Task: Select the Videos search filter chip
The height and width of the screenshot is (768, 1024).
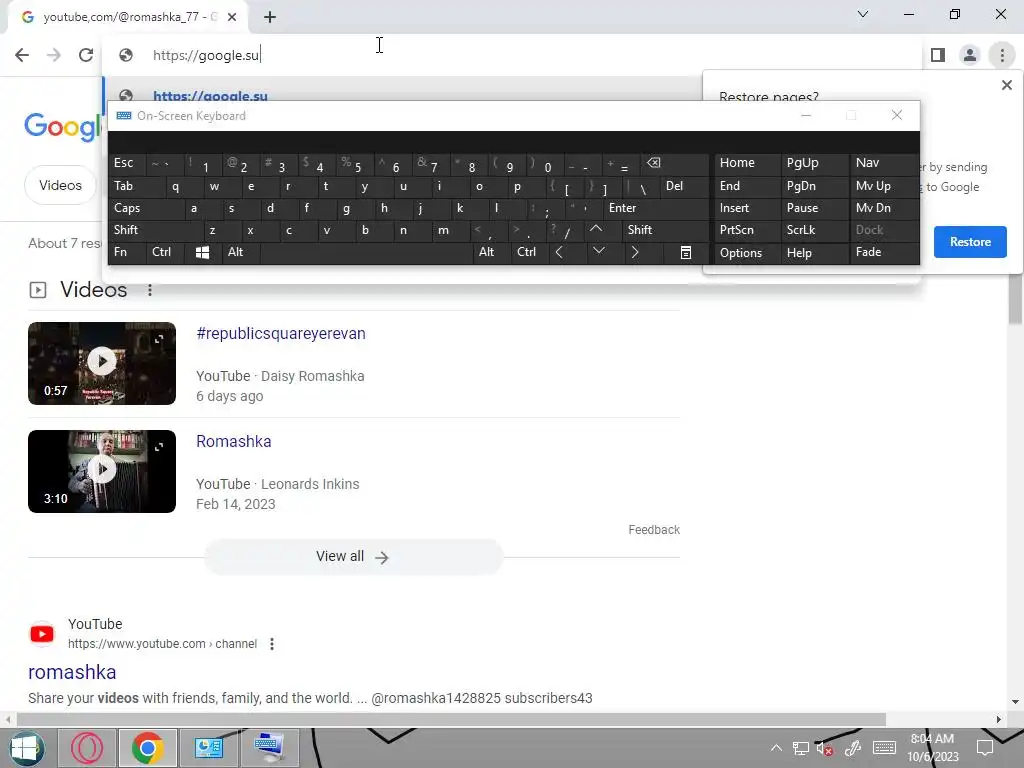Action: (60, 185)
